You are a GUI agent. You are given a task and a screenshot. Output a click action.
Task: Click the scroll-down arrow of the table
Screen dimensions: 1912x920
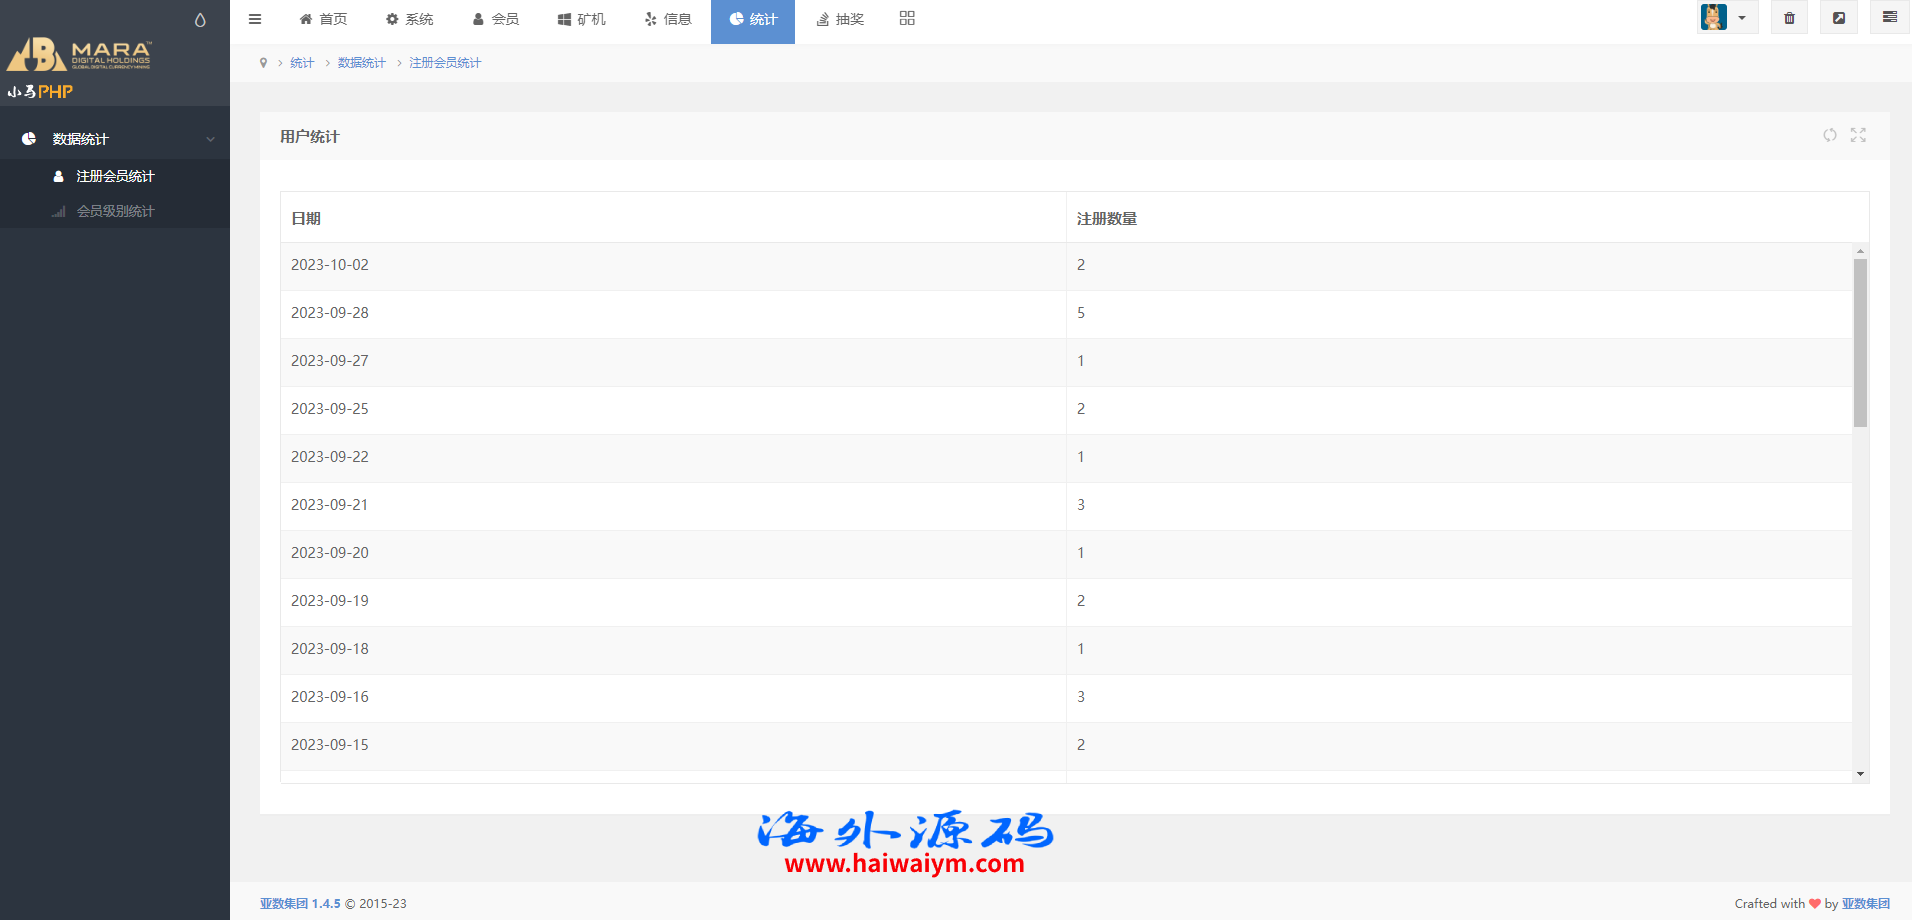(x=1860, y=774)
